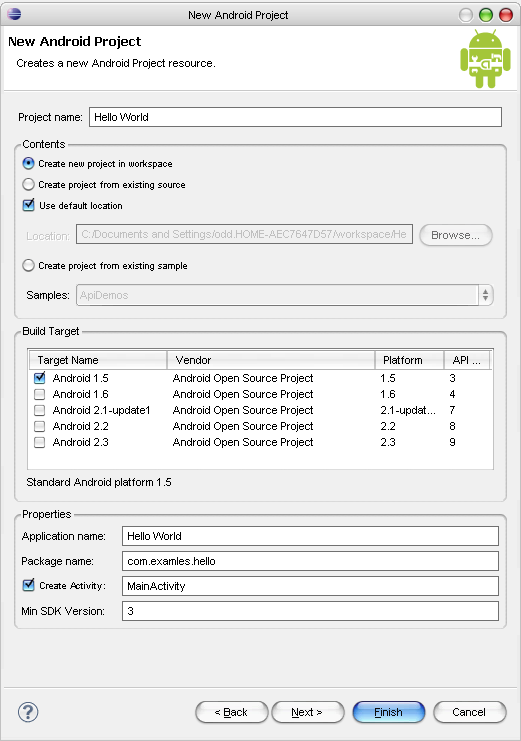Uncheck the Android 1.5 build target
This screenshot has width=521, height=741.
tap(40, 378)
